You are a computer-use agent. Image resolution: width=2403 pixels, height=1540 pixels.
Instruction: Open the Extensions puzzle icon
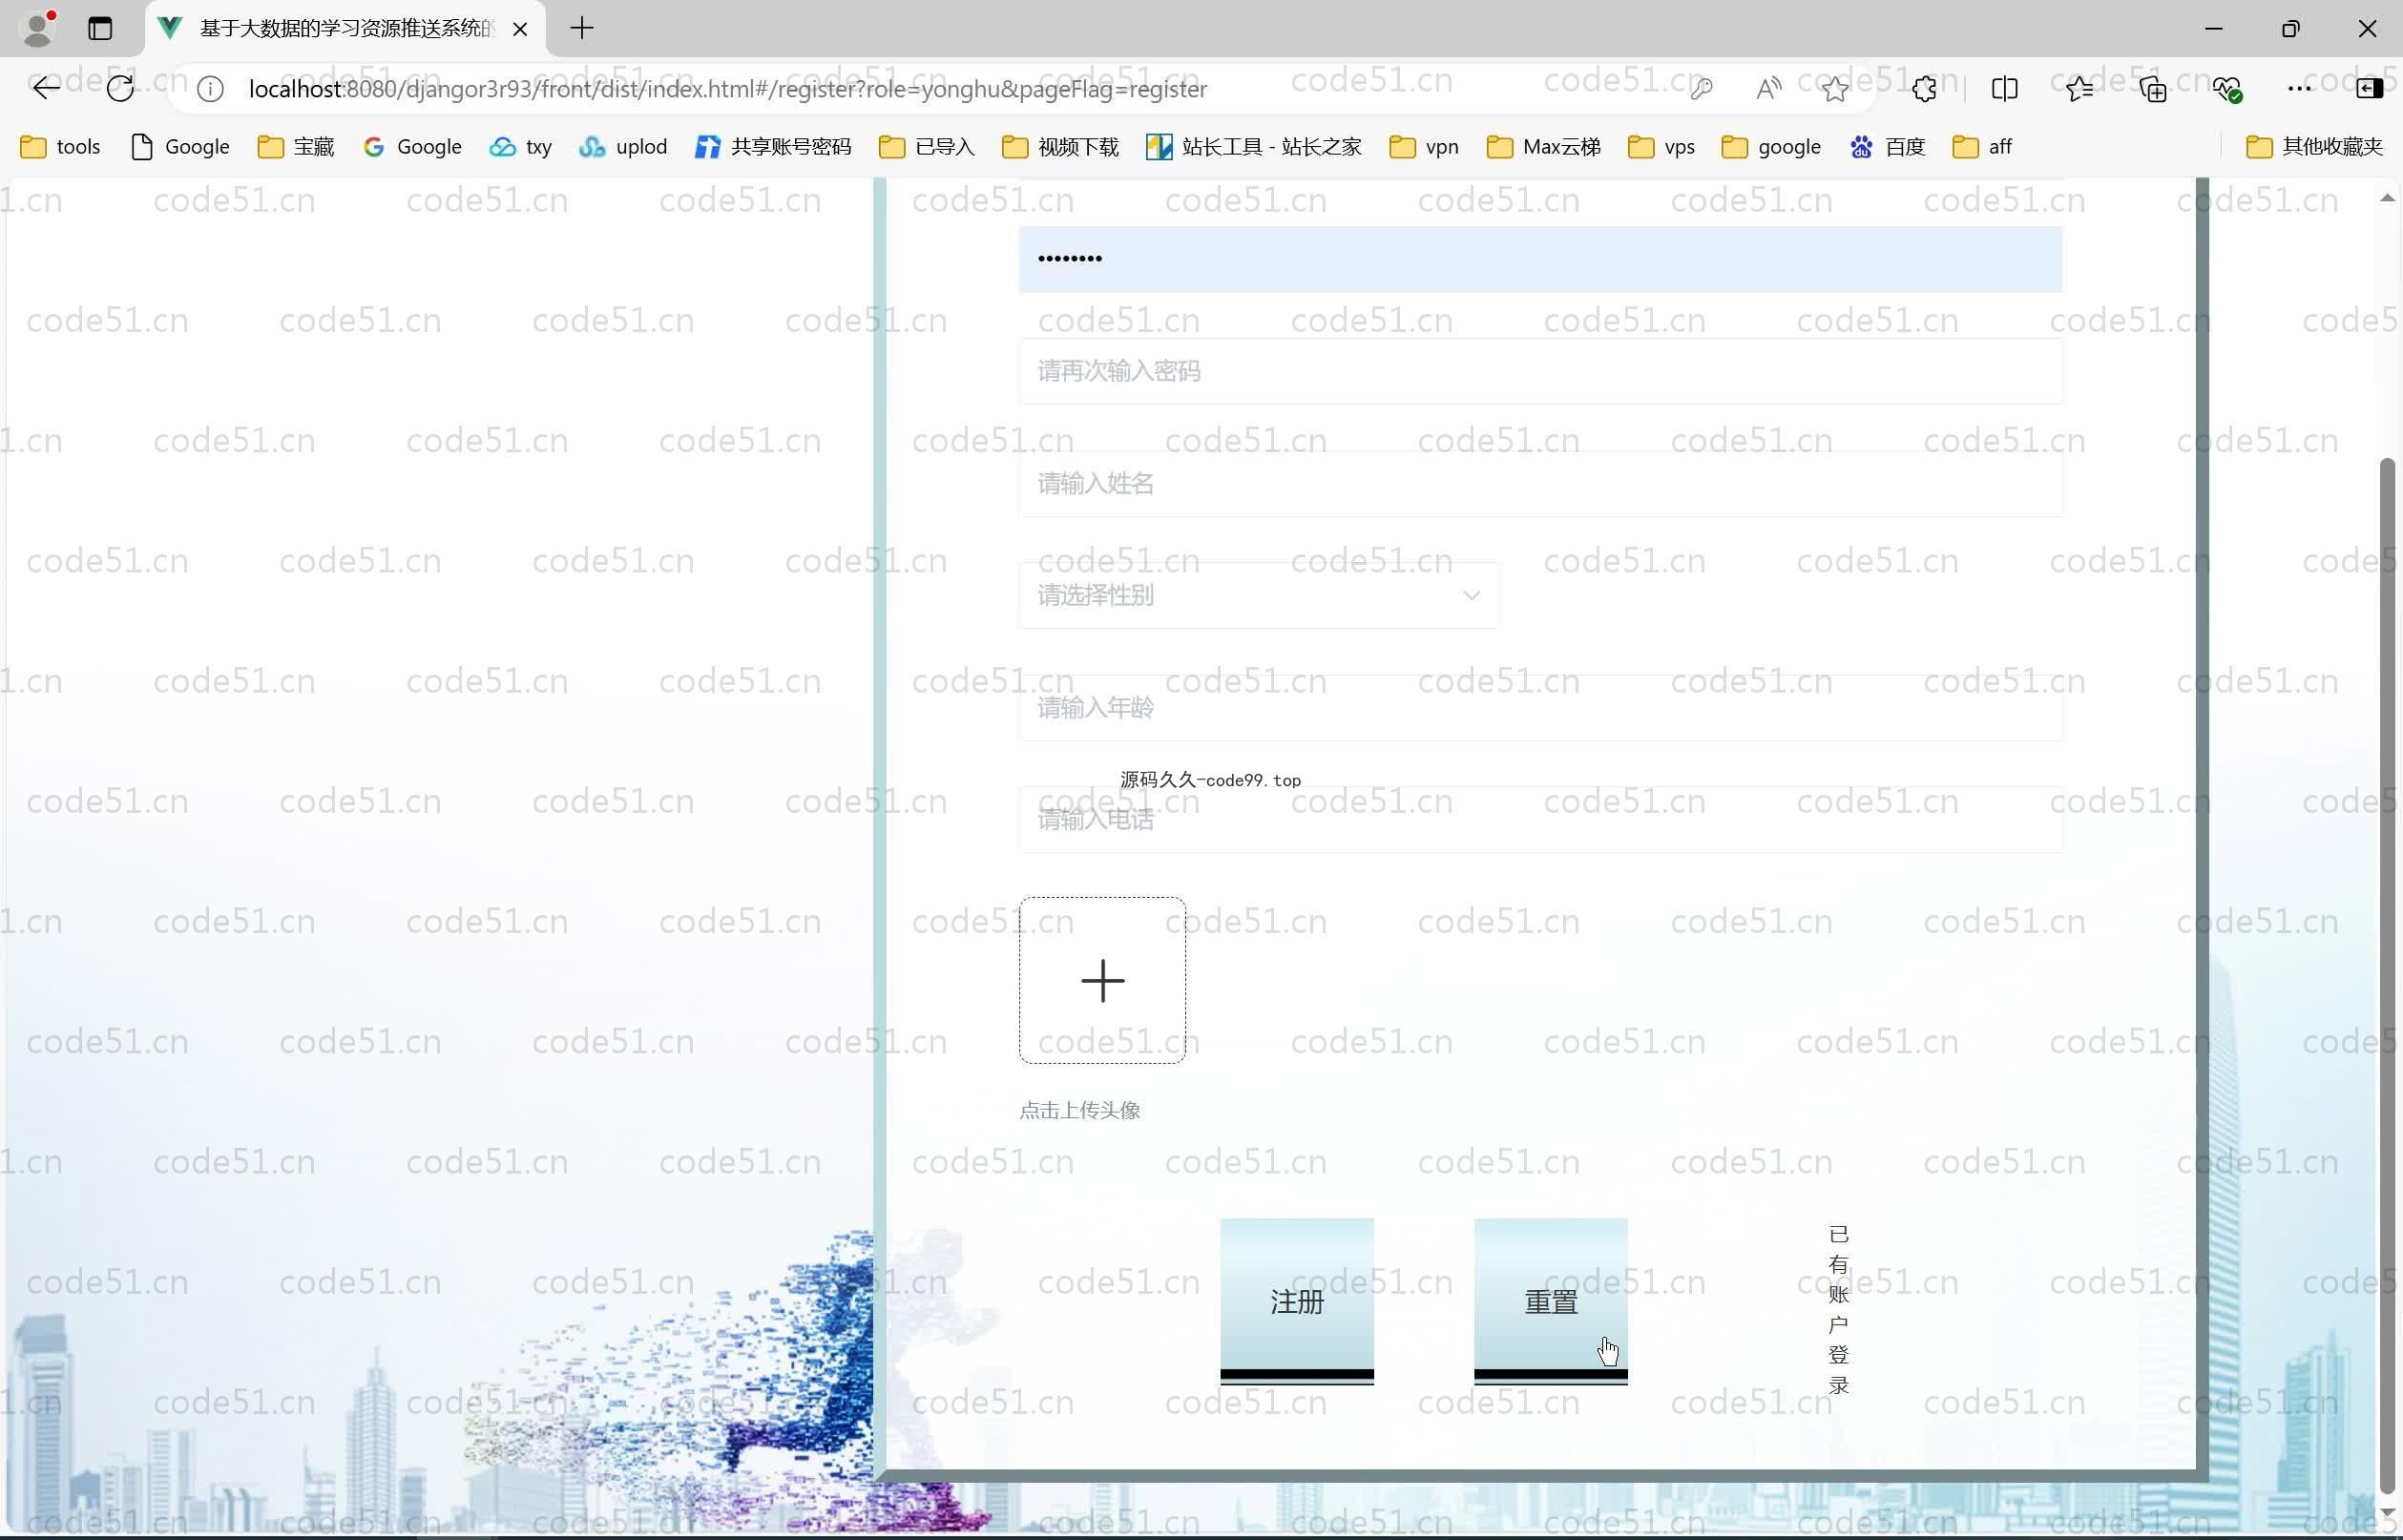tap(1924, 89)
